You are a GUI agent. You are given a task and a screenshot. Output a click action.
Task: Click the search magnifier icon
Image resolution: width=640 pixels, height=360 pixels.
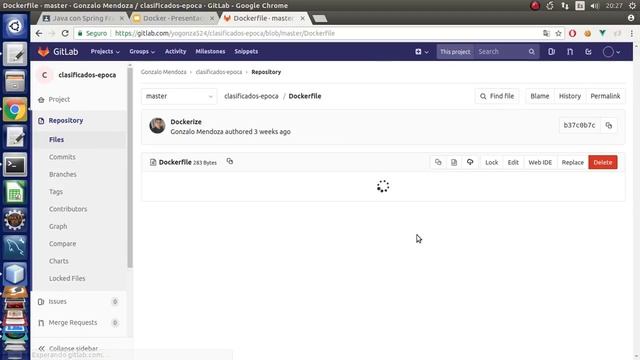(531, 52)
